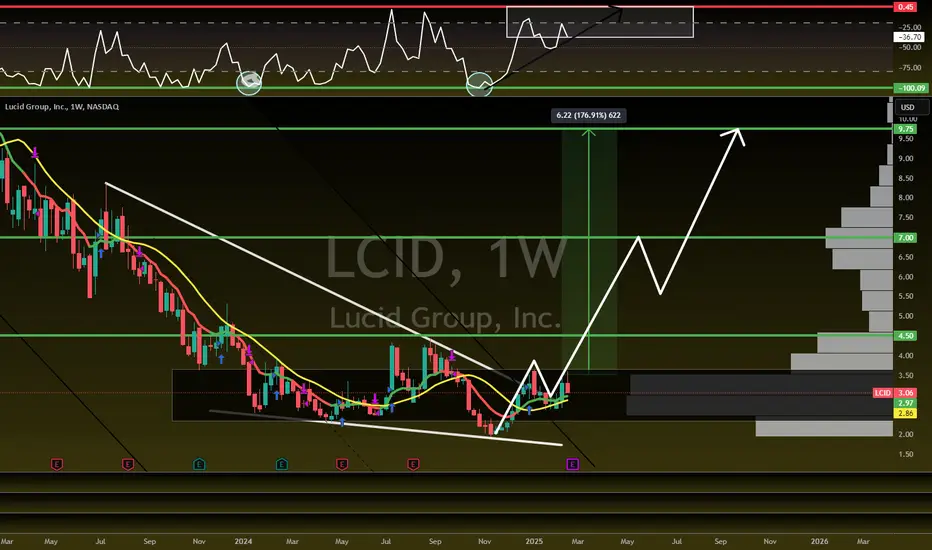Click the green -100.09 indicator level label
The image size is (932, 550).
(x=911, y=88)
